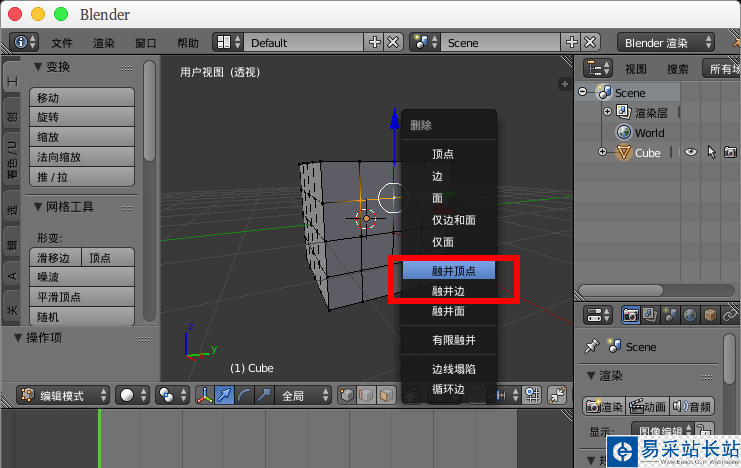
Task: Open the pivot point dropdown
Action: pos(172,395)
